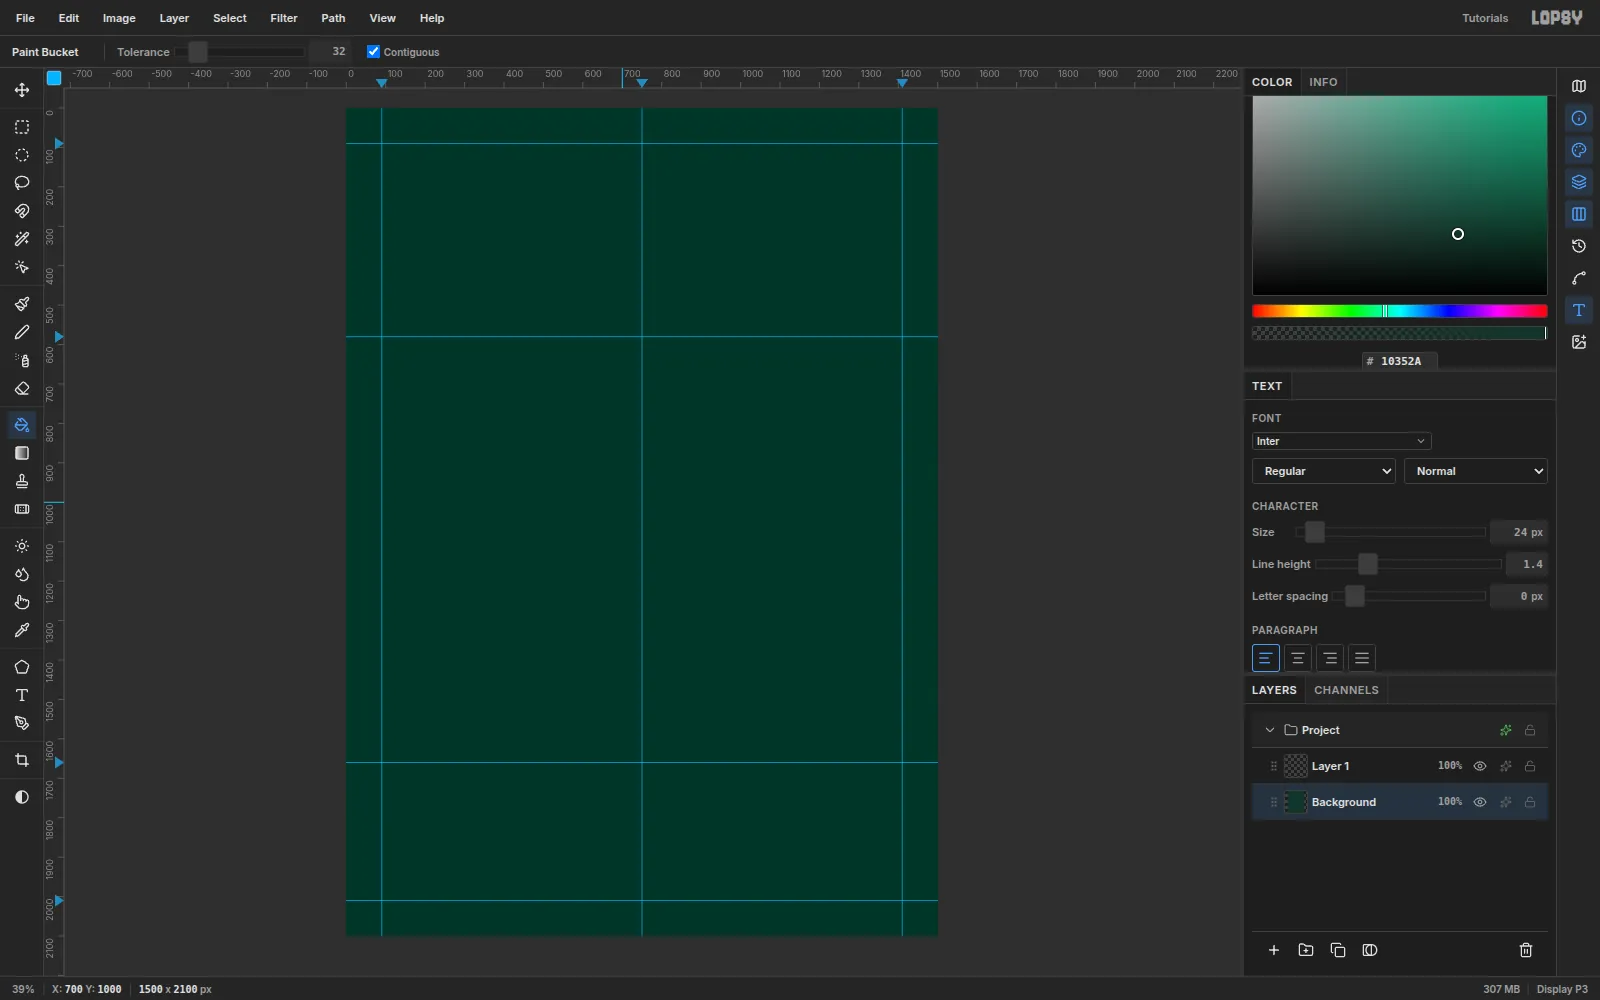Hide Layer 1 with eye icon
The height and width of the screenshot is (1000, 1600).
(1480, 766)
